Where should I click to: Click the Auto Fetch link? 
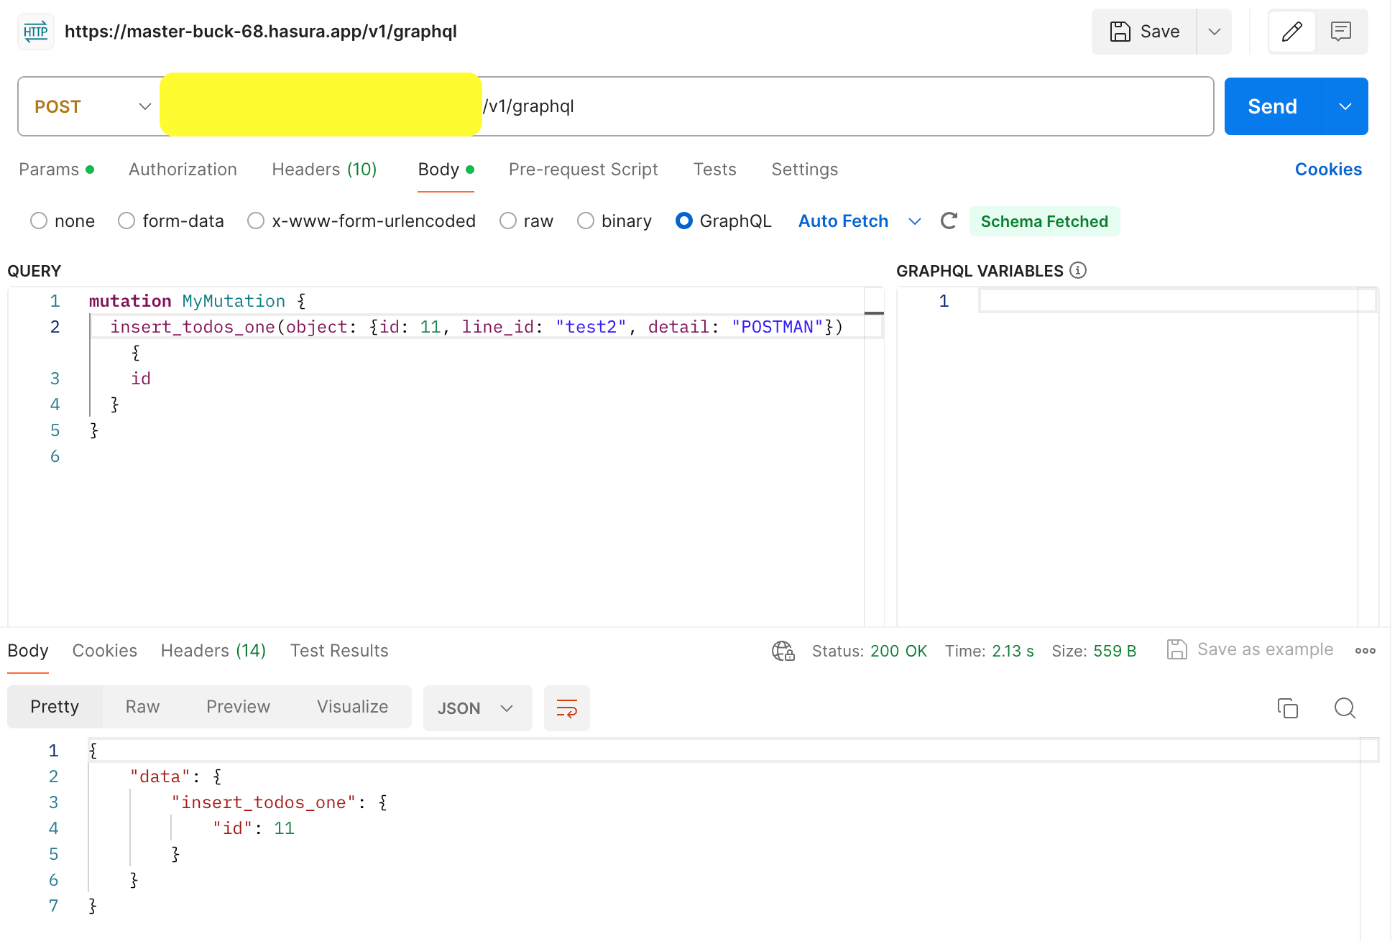843,221
